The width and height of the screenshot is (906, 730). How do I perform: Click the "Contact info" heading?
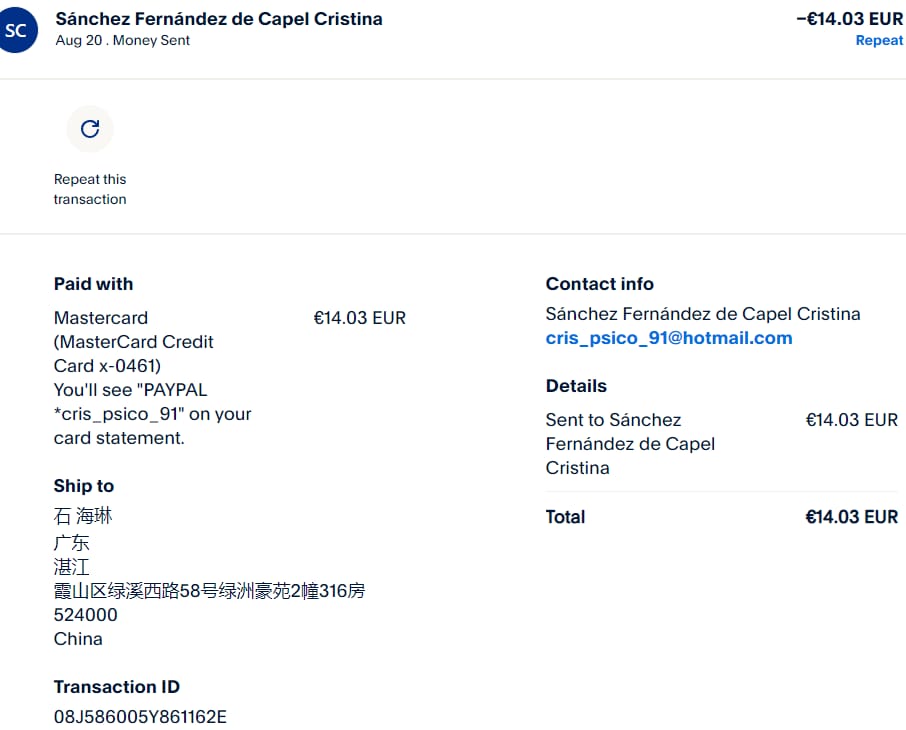point(600,284)
